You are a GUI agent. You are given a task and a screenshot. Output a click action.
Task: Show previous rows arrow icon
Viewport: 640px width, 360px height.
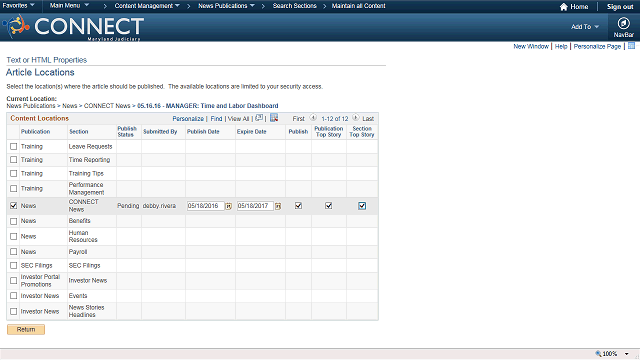tap(313, 118)
